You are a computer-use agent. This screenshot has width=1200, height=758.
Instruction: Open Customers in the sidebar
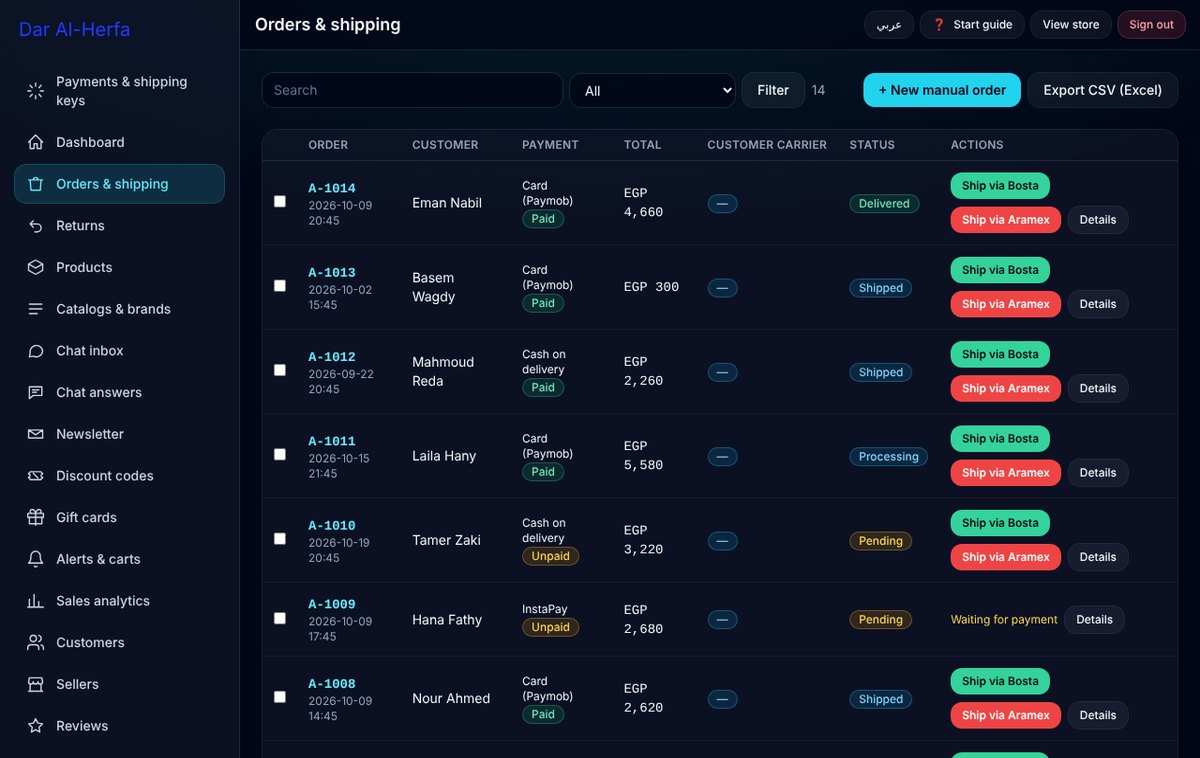click(x=119, y=642)
